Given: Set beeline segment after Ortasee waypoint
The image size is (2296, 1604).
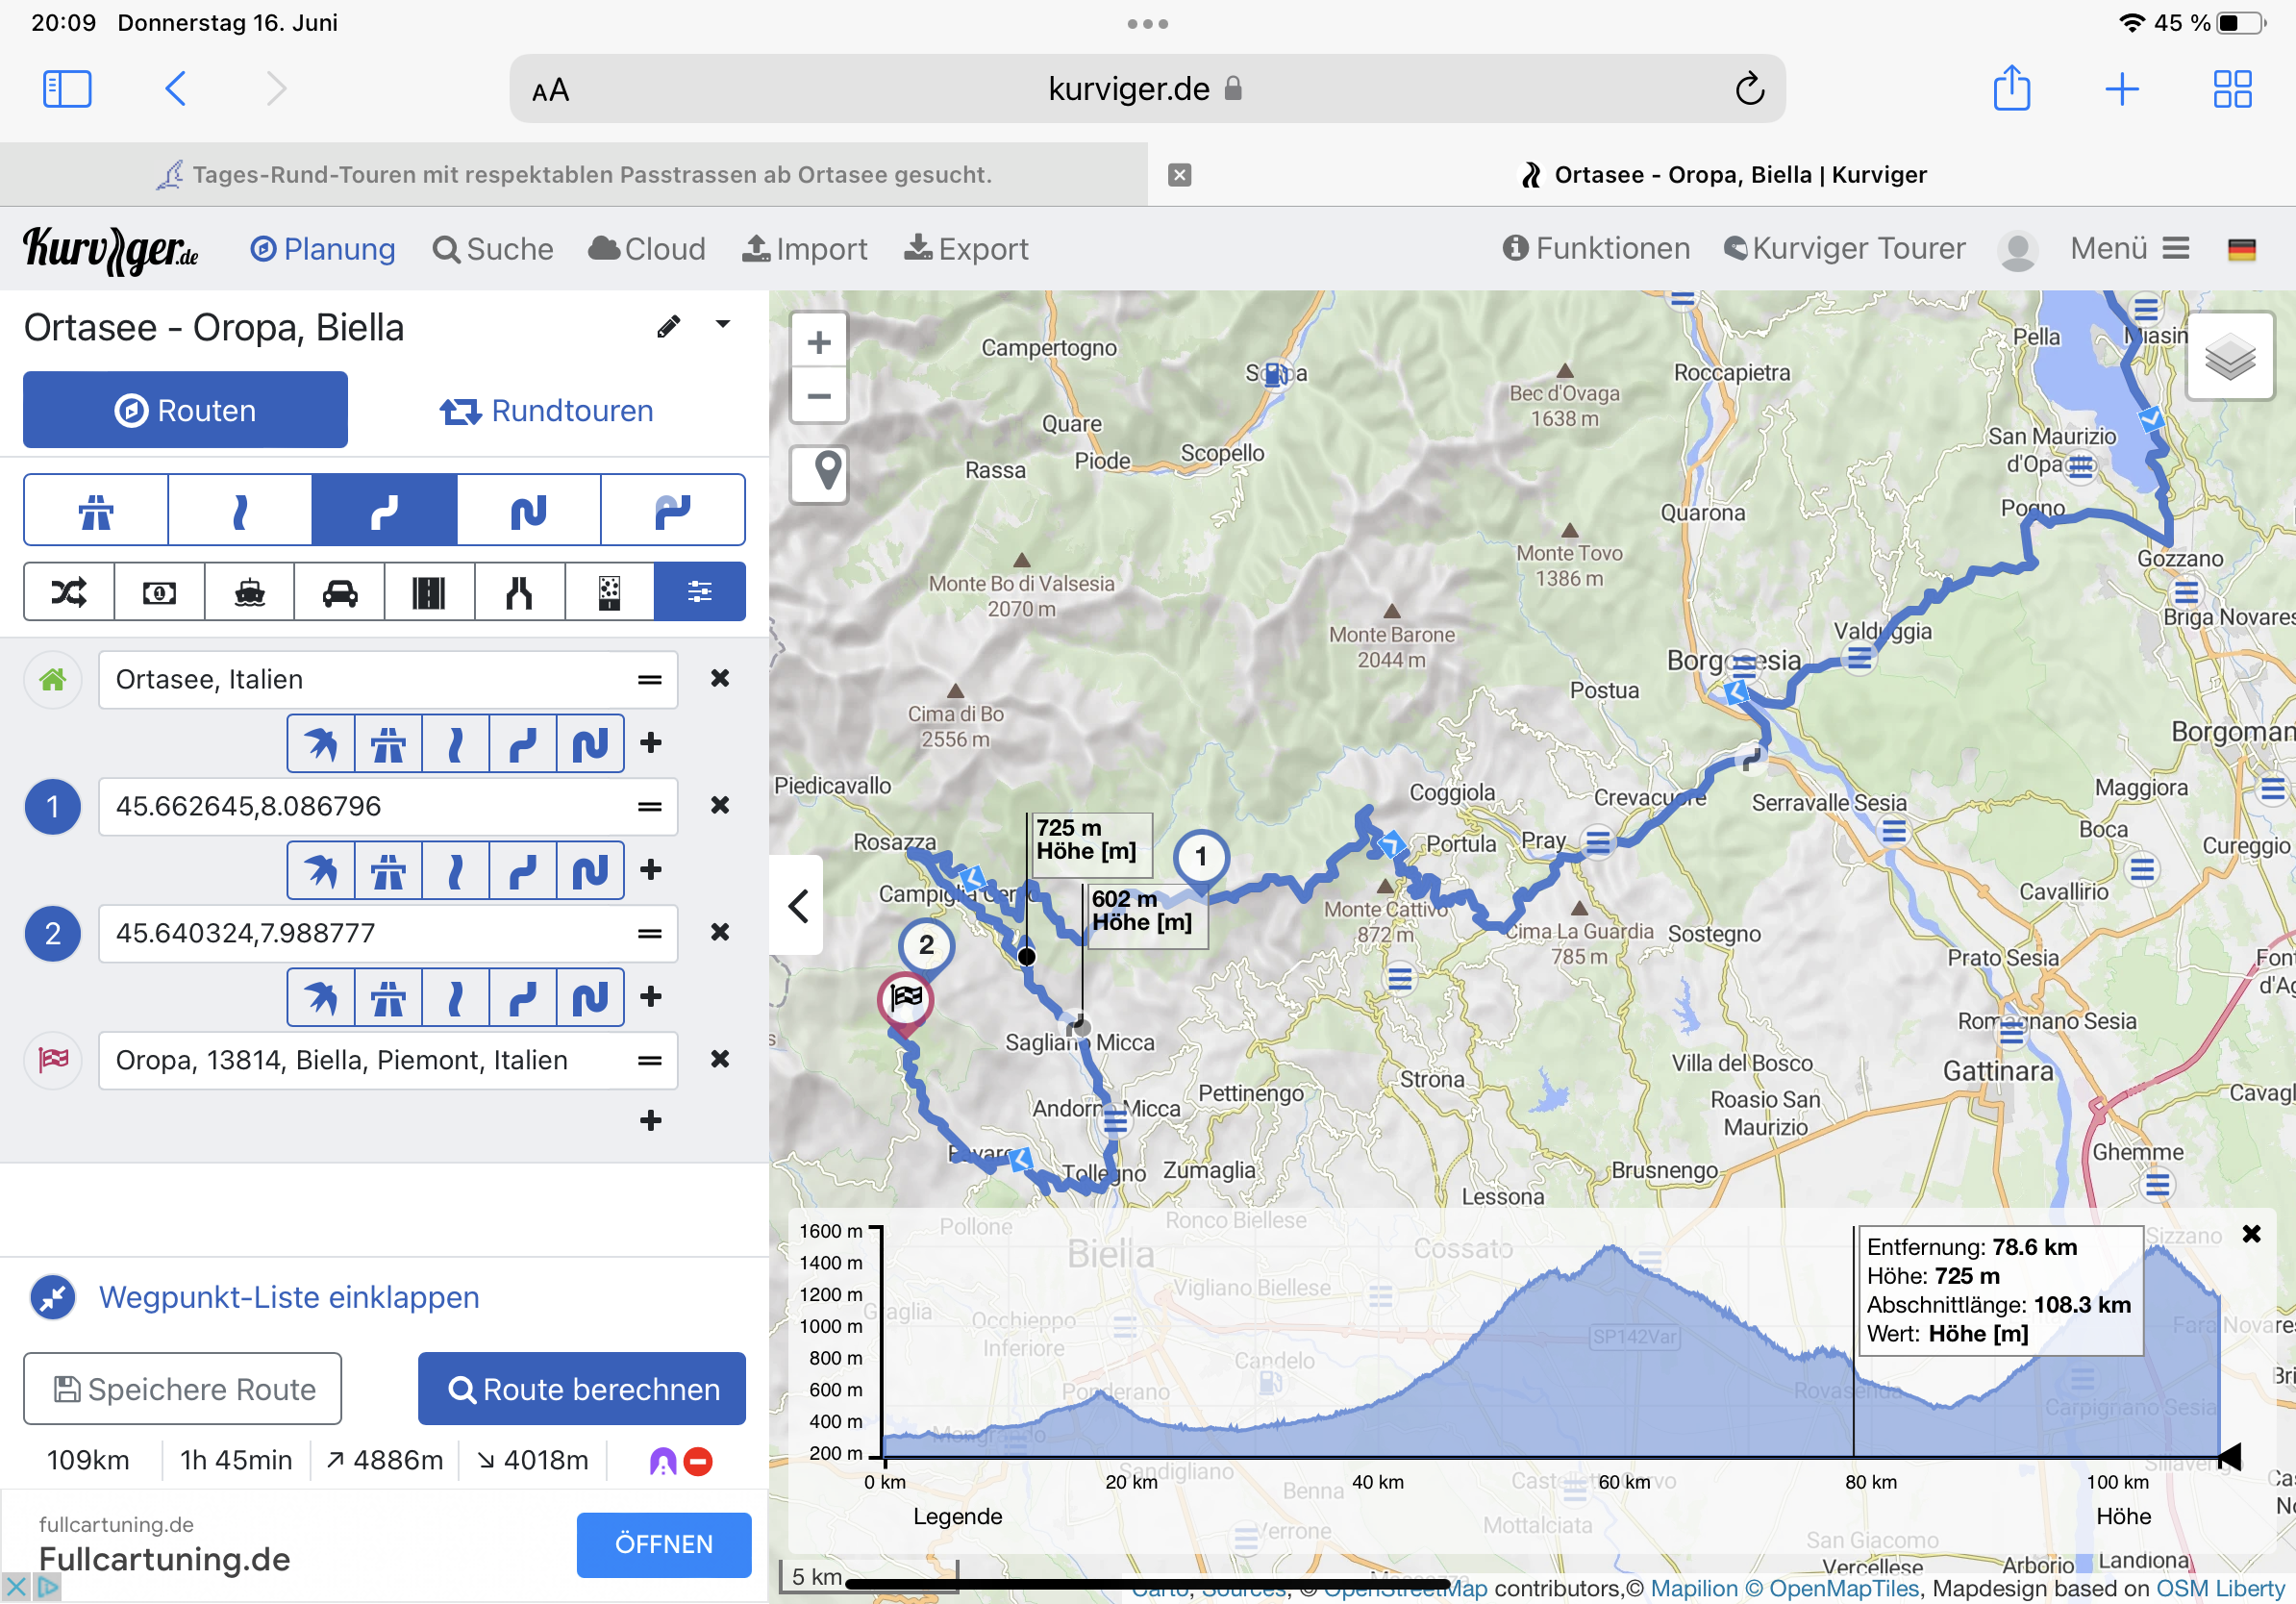Looking at the screenshot, I should [x=321, y=744].
